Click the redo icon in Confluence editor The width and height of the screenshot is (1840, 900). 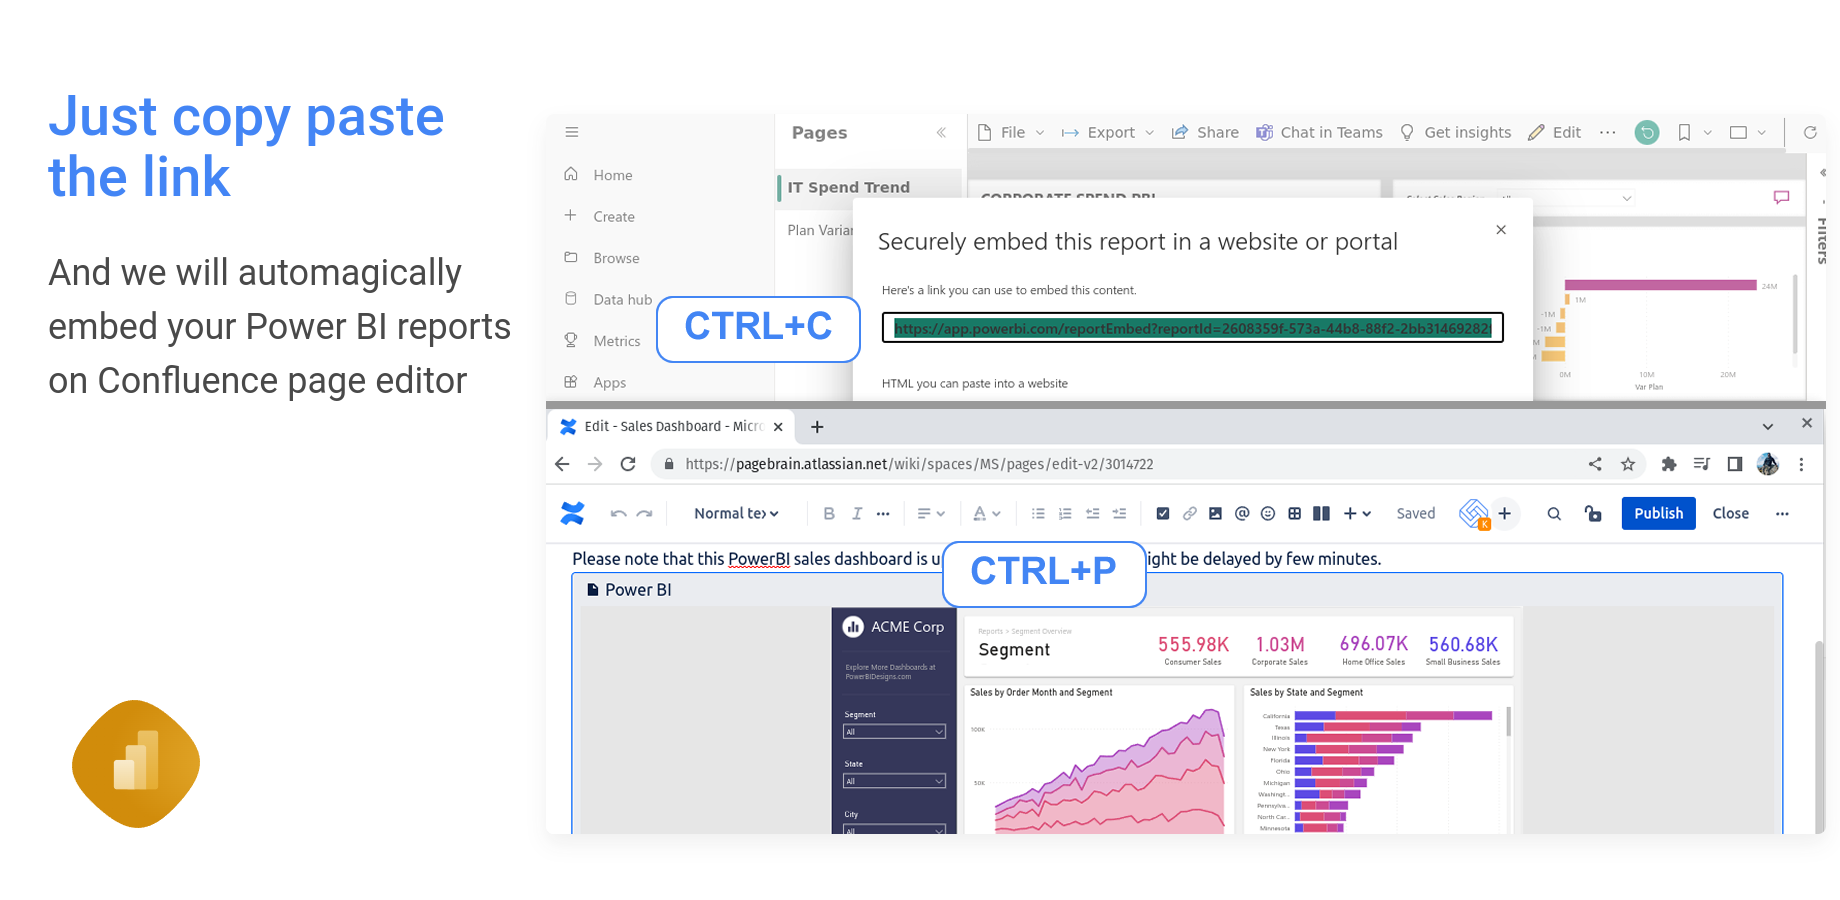click(645, 513)
